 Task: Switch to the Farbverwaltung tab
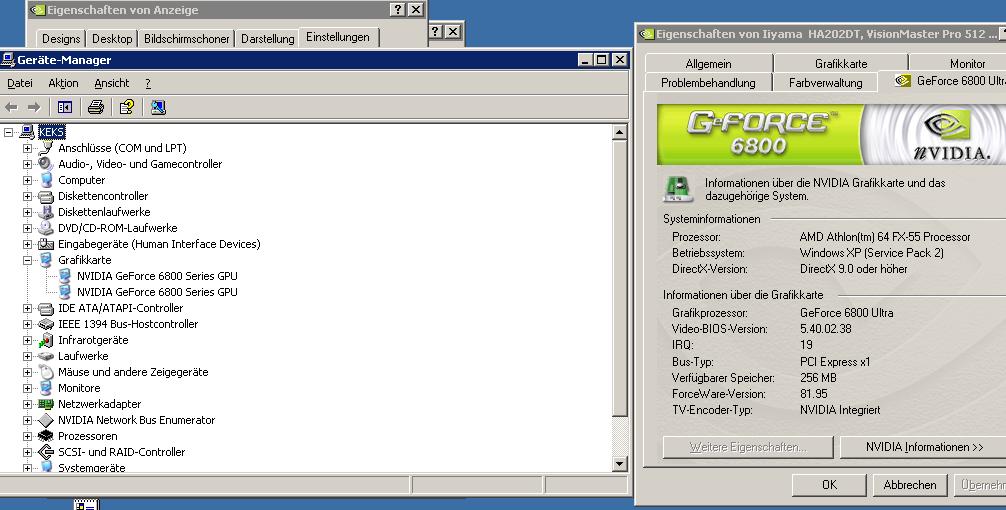[x=826, y=83]
